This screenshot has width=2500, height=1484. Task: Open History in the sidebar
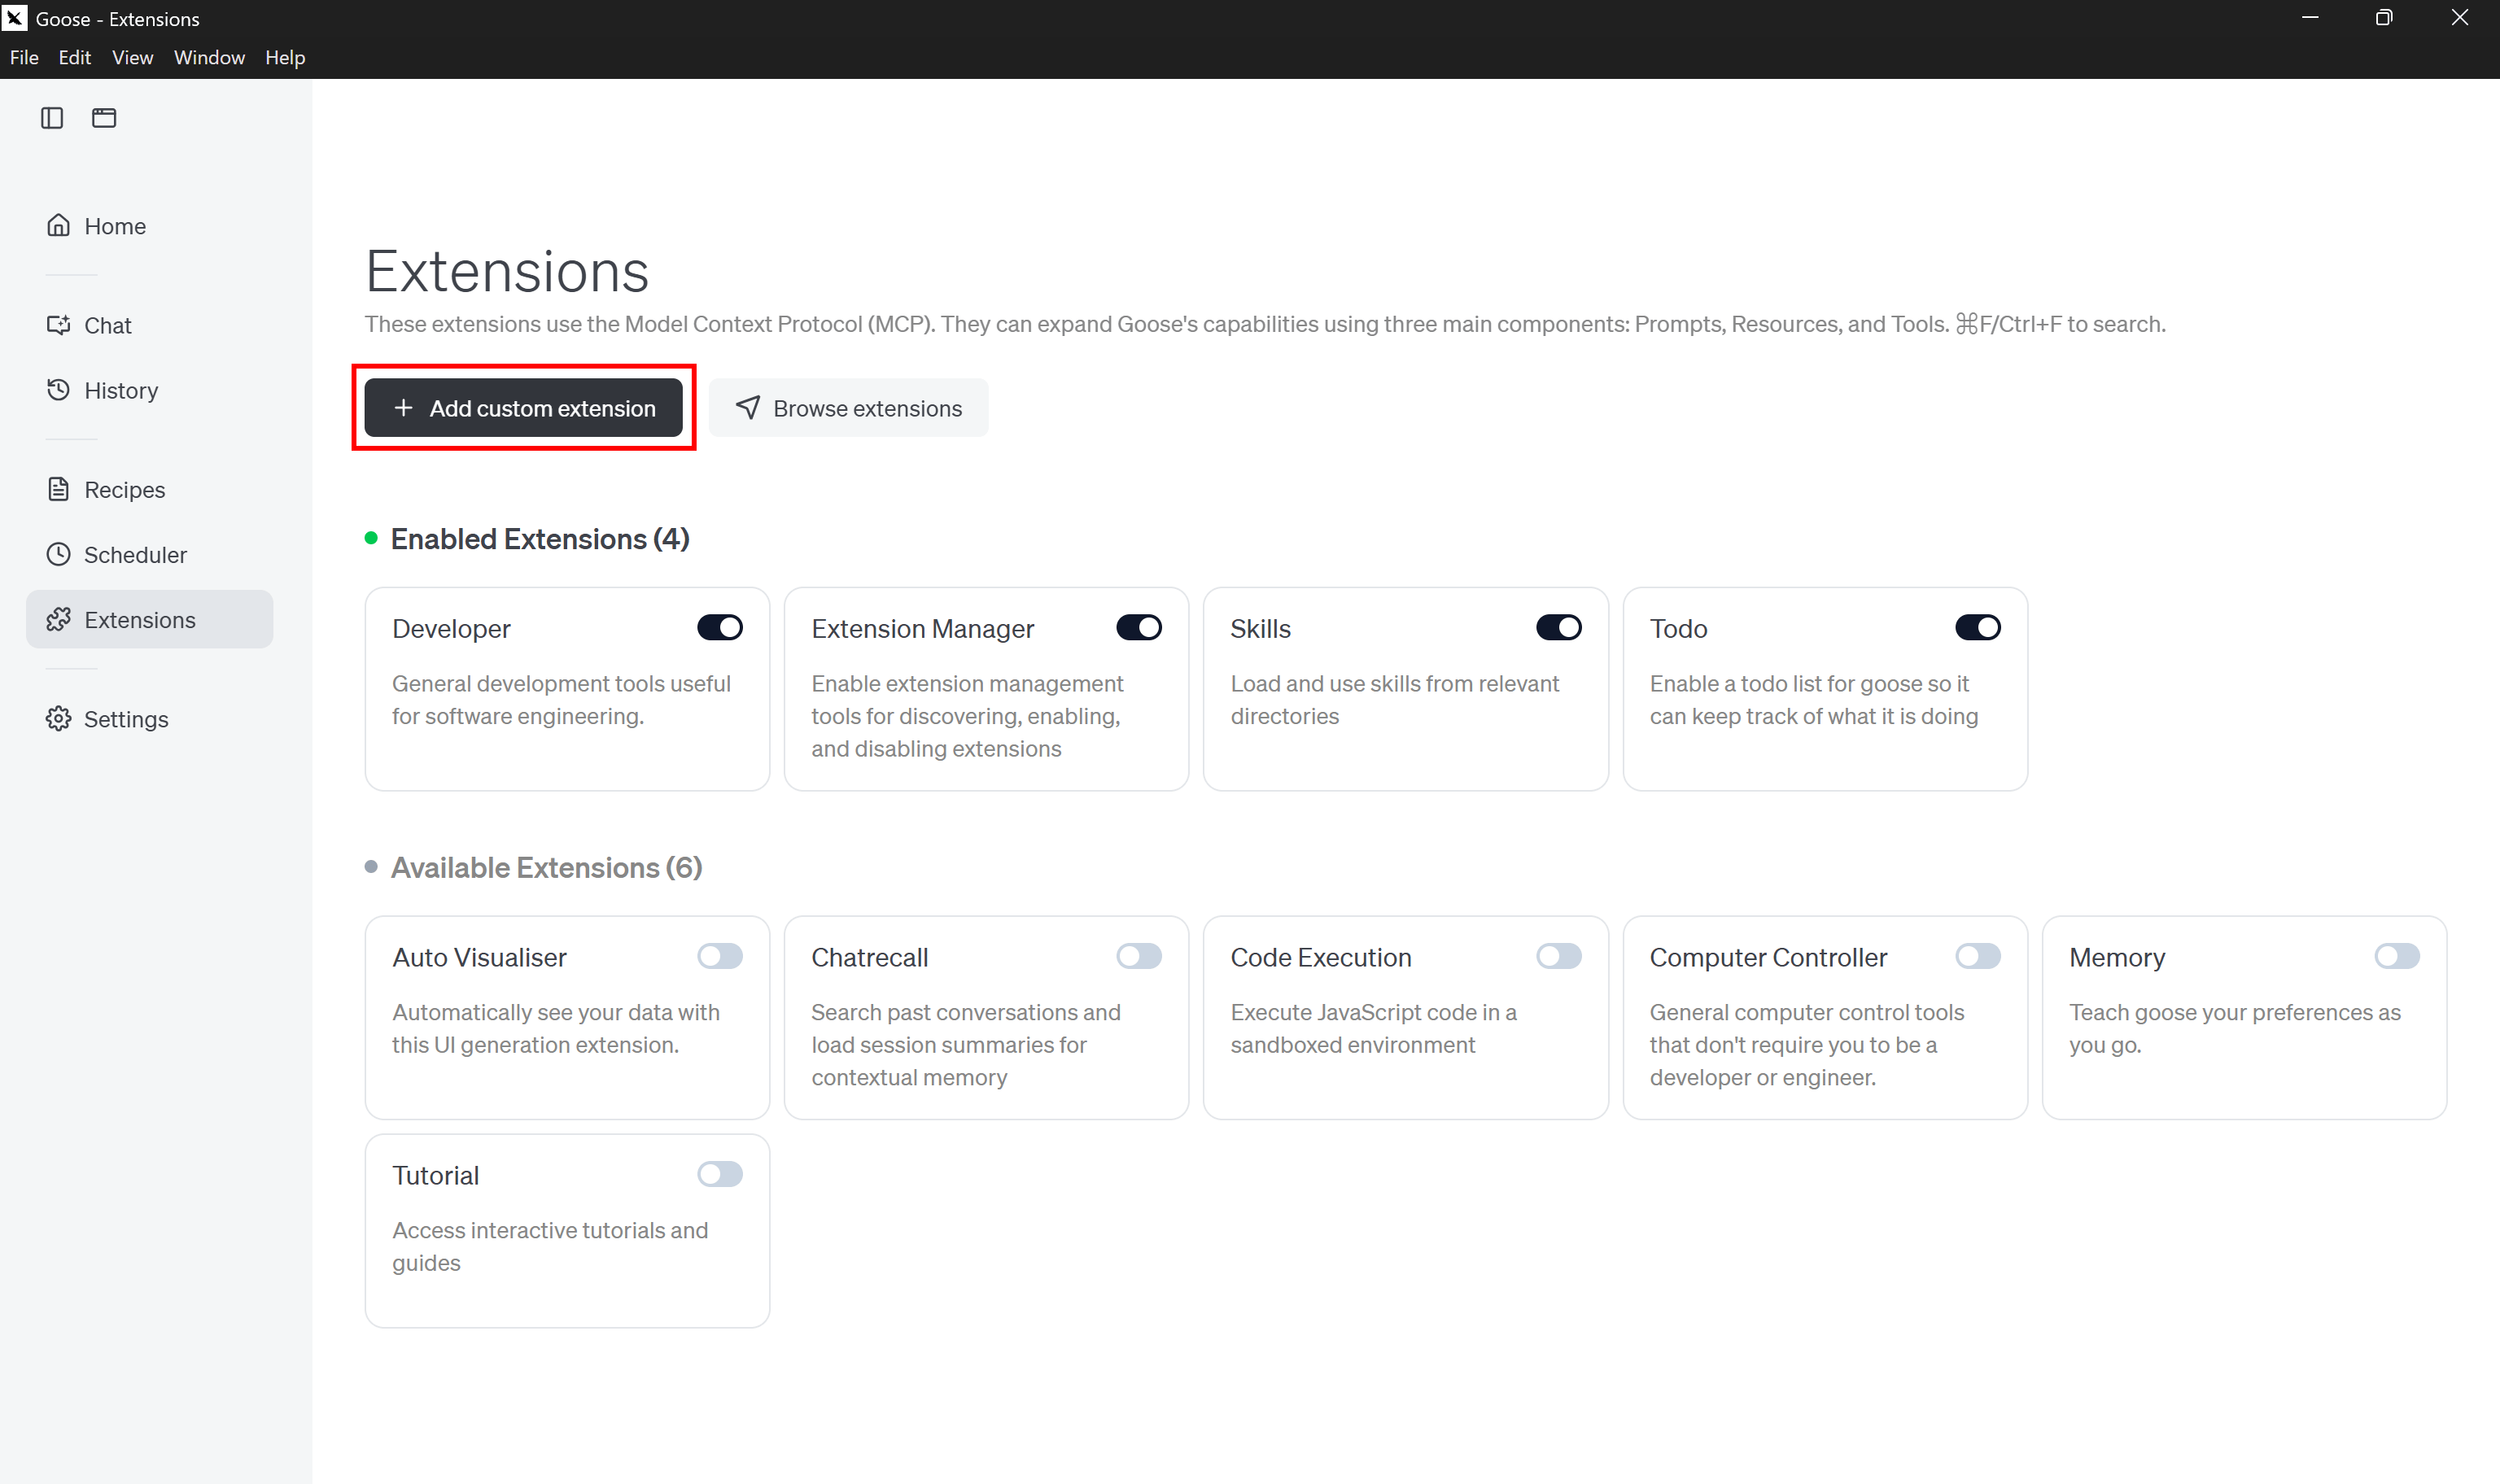coord(149,390)
